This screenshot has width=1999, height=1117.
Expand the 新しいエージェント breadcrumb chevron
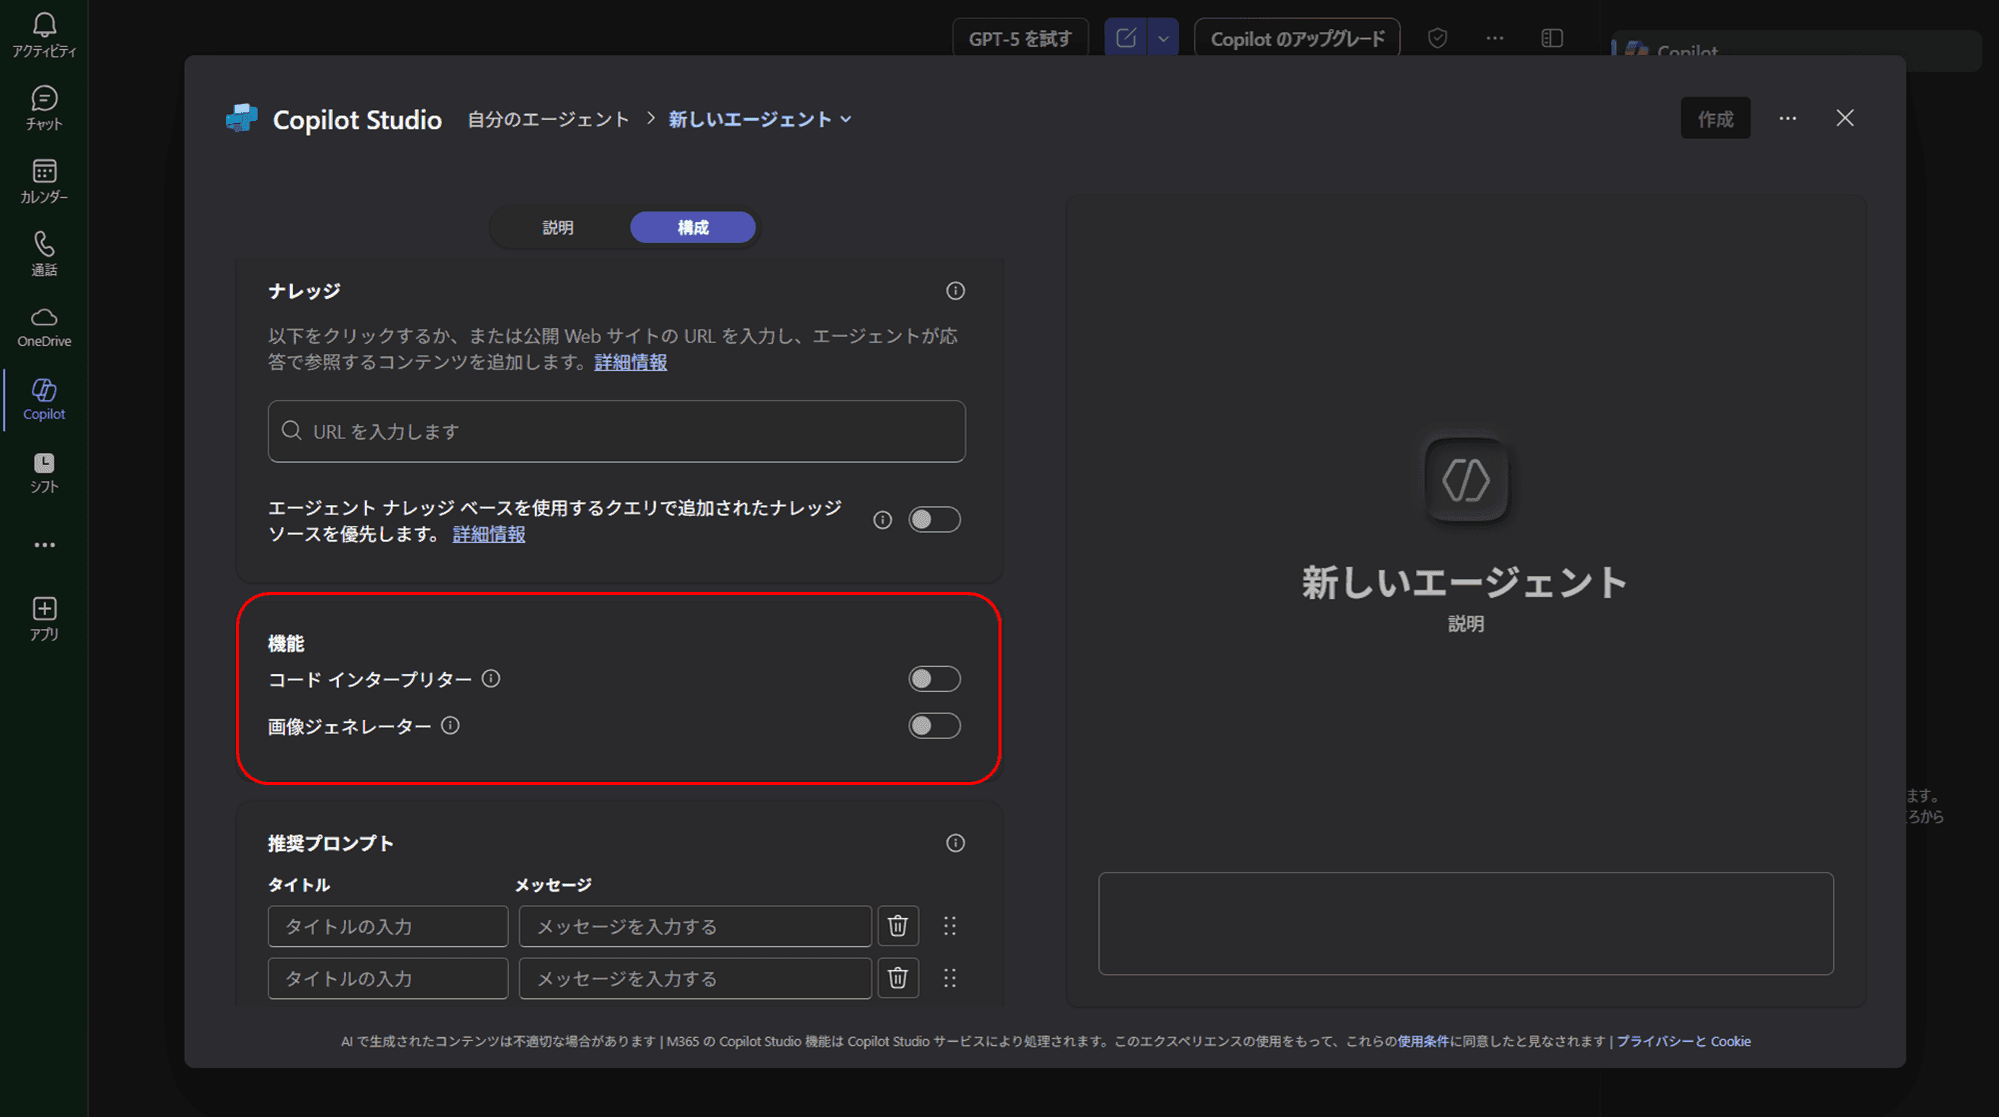point(847,118)
